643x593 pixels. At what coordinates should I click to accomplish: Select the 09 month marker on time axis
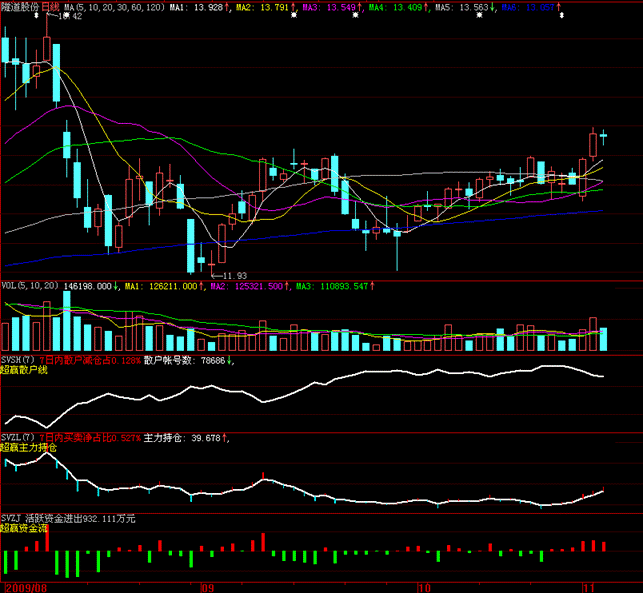[208, 587]
